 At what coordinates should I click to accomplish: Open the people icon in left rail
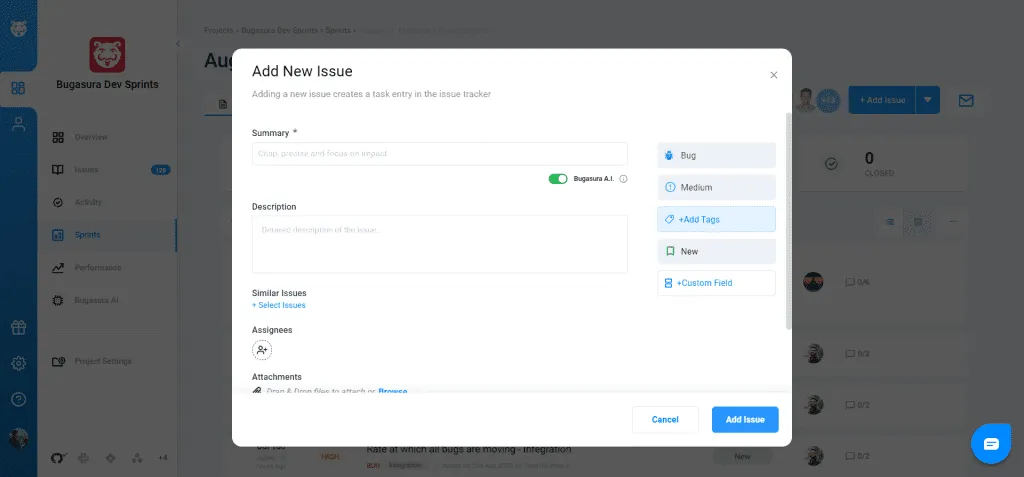(x=18, y=124)
